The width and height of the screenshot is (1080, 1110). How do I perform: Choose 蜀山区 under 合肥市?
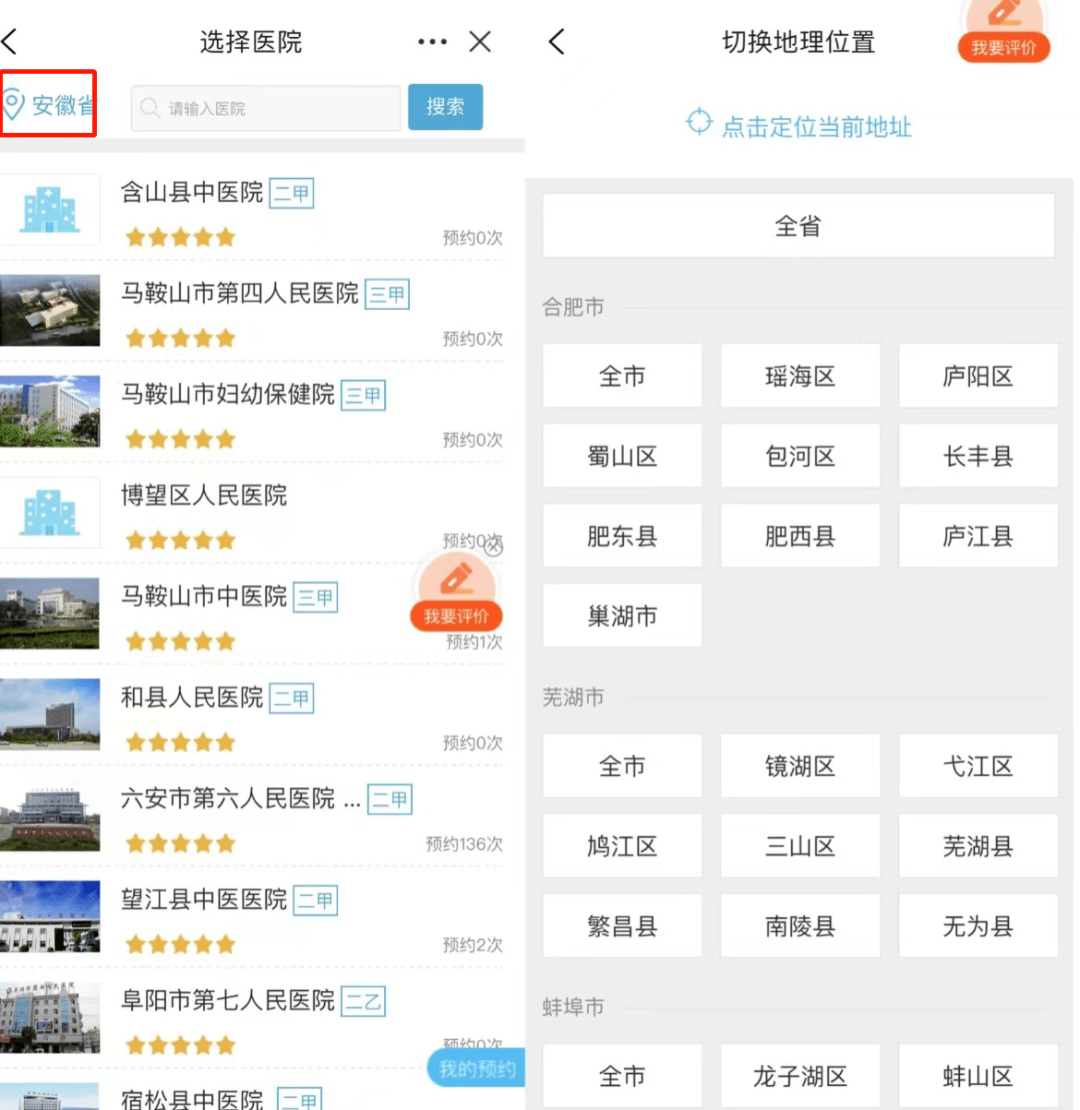622,456
